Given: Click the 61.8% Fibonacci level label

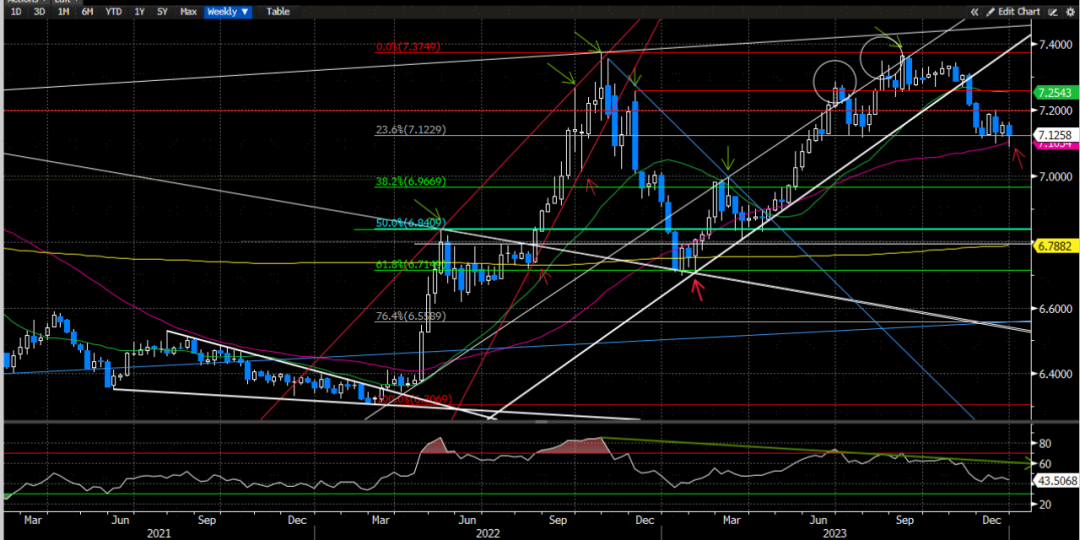Looking at the screenshot, I should click(x=411, y=265).
